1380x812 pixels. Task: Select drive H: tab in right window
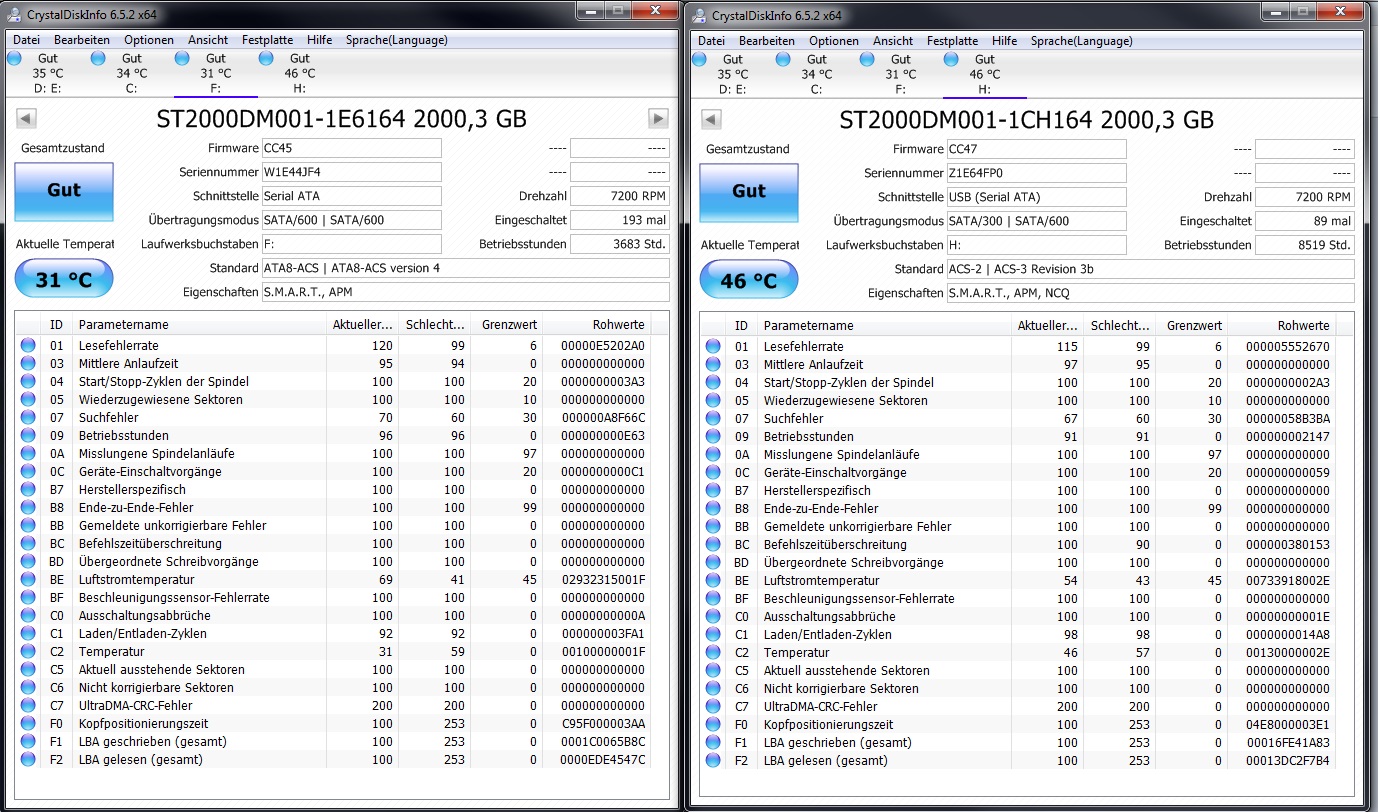[x=985, y=74]
